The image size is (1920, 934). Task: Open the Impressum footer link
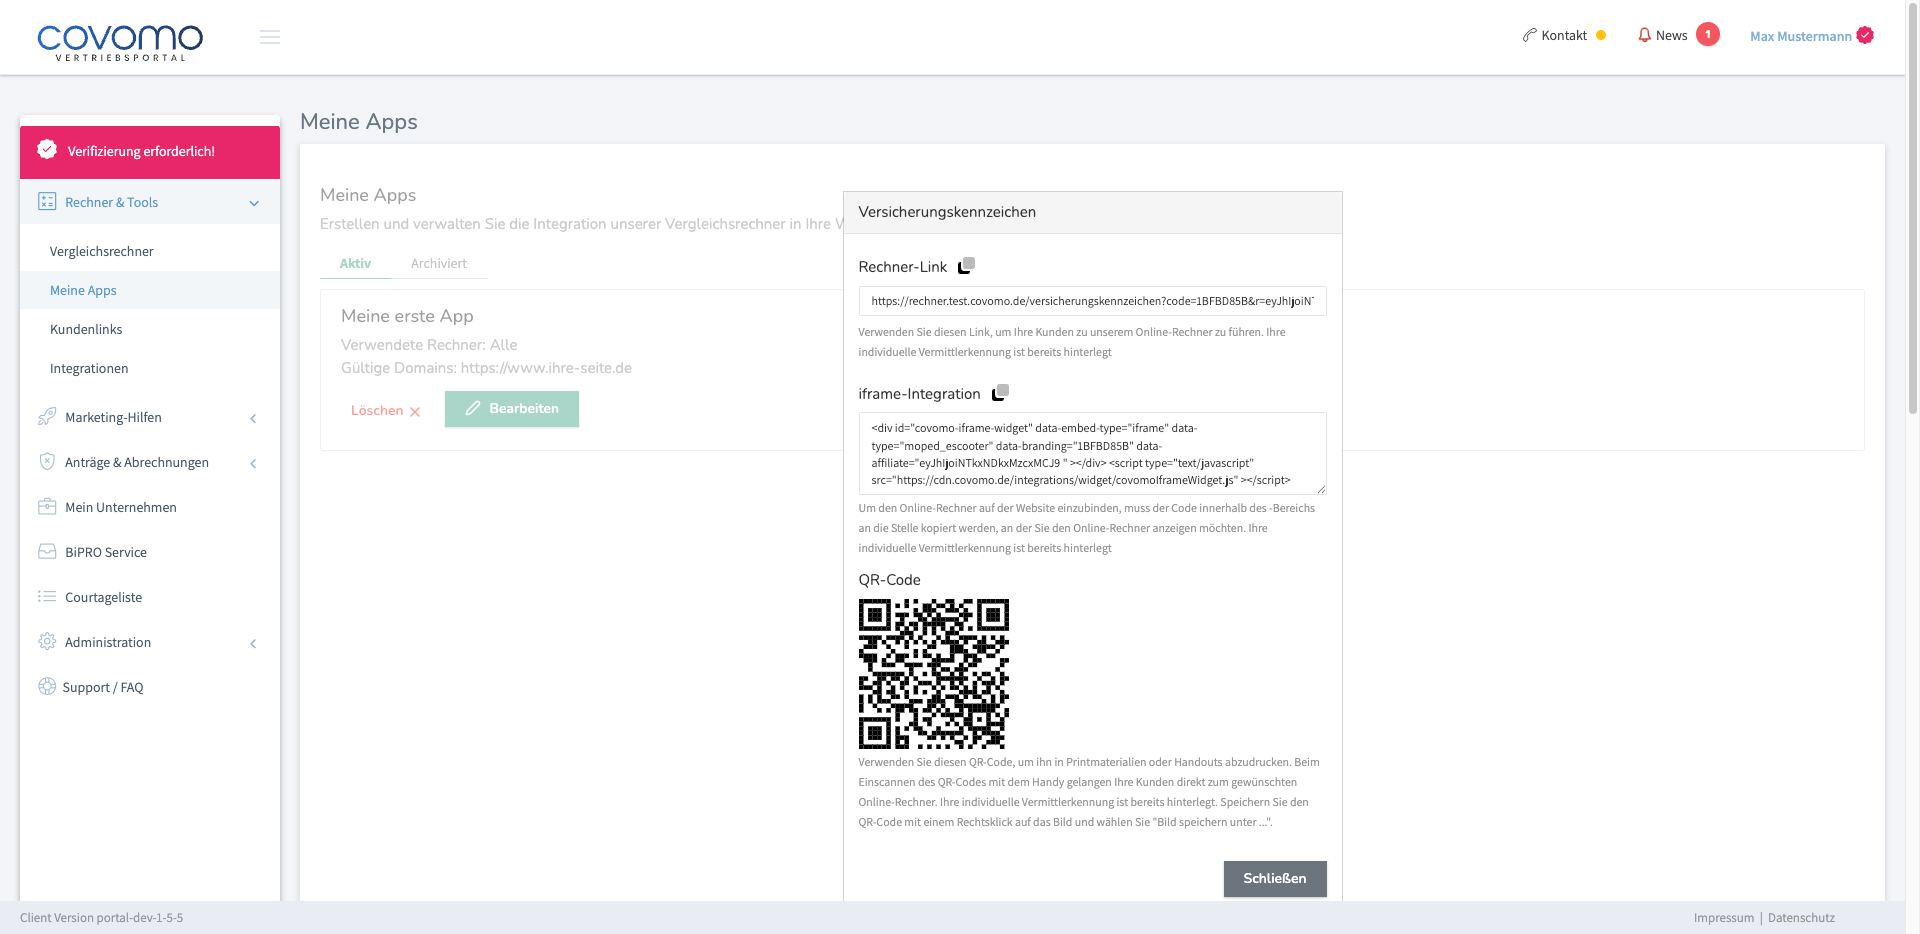1723,917
